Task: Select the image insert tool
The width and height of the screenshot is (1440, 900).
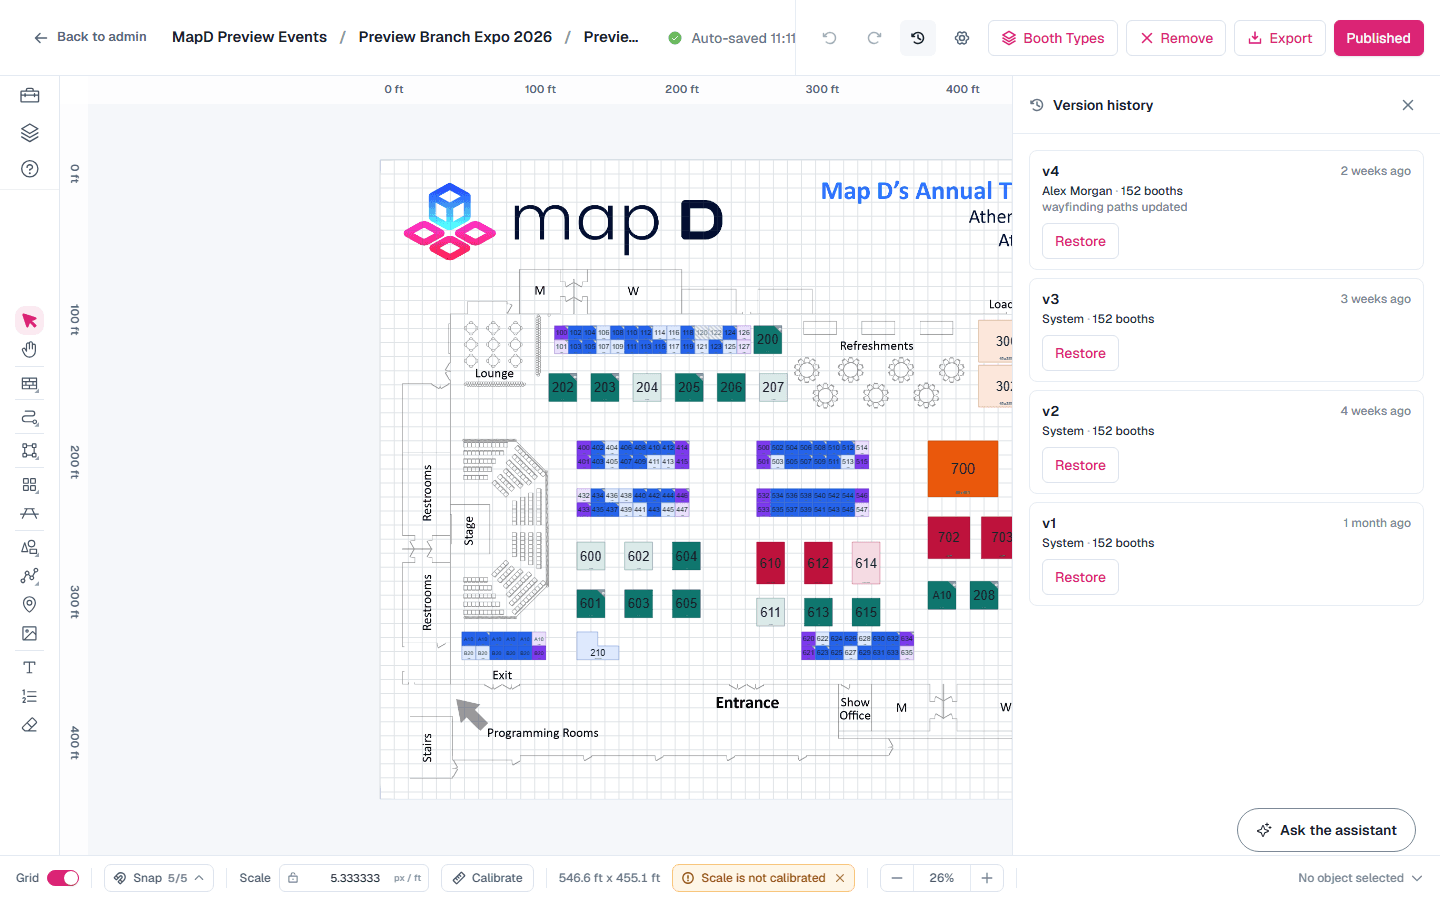Action: (x=29, y=633)
